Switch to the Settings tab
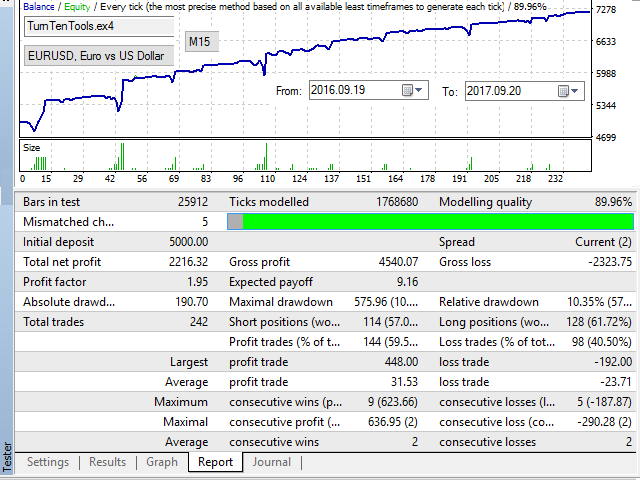640x480 pixels. coord(48,462)
